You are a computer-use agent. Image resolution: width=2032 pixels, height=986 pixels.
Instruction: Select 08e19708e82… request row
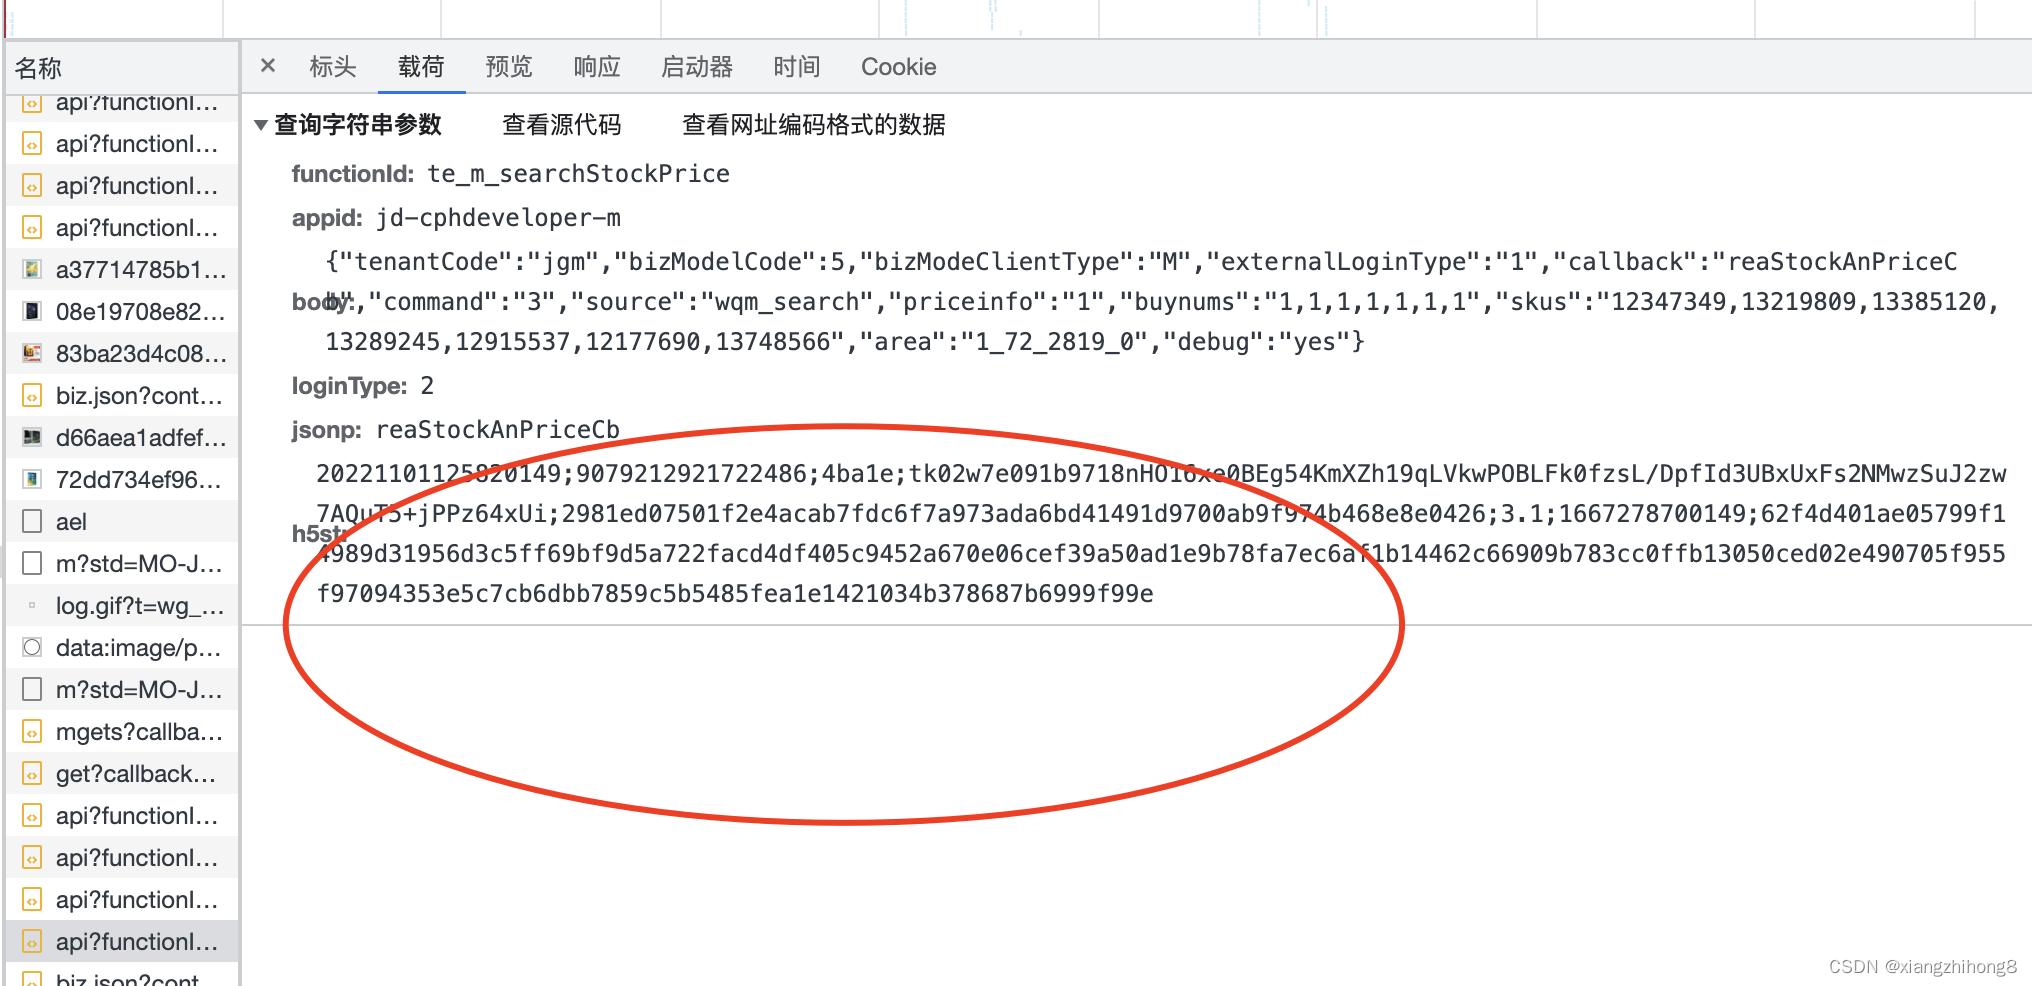[x=122, y=312]
